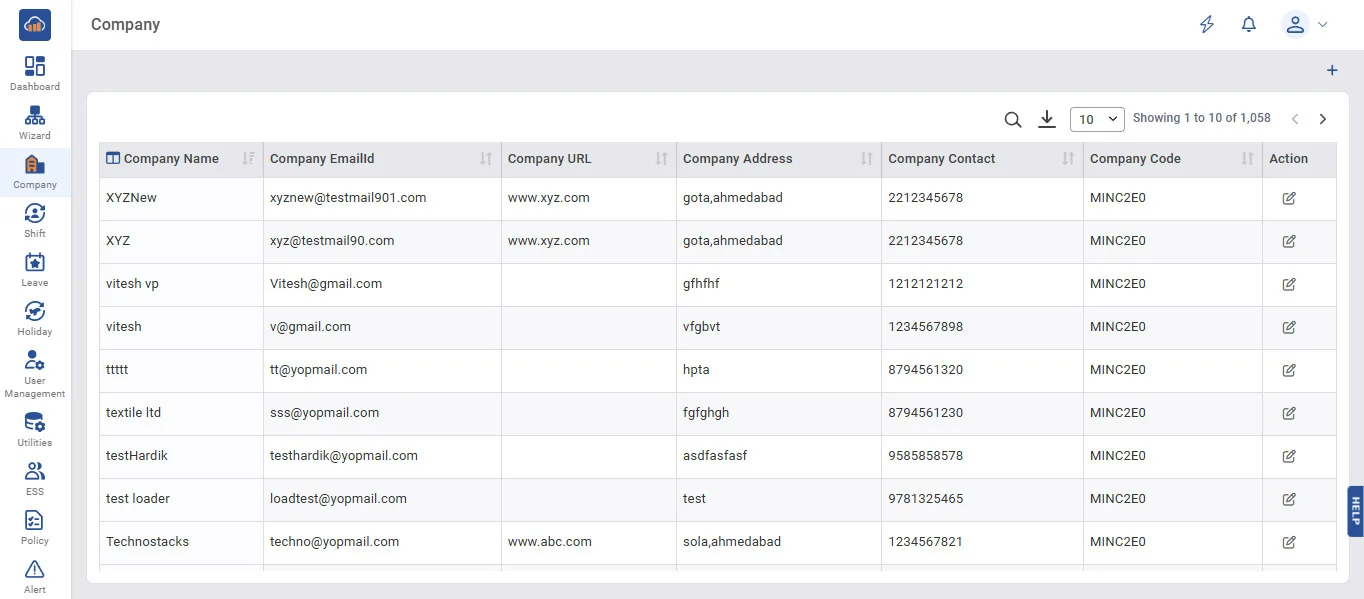Toggle sort order on Company Name column
The width and height of the screenshot is (1364, 599).
249,159
